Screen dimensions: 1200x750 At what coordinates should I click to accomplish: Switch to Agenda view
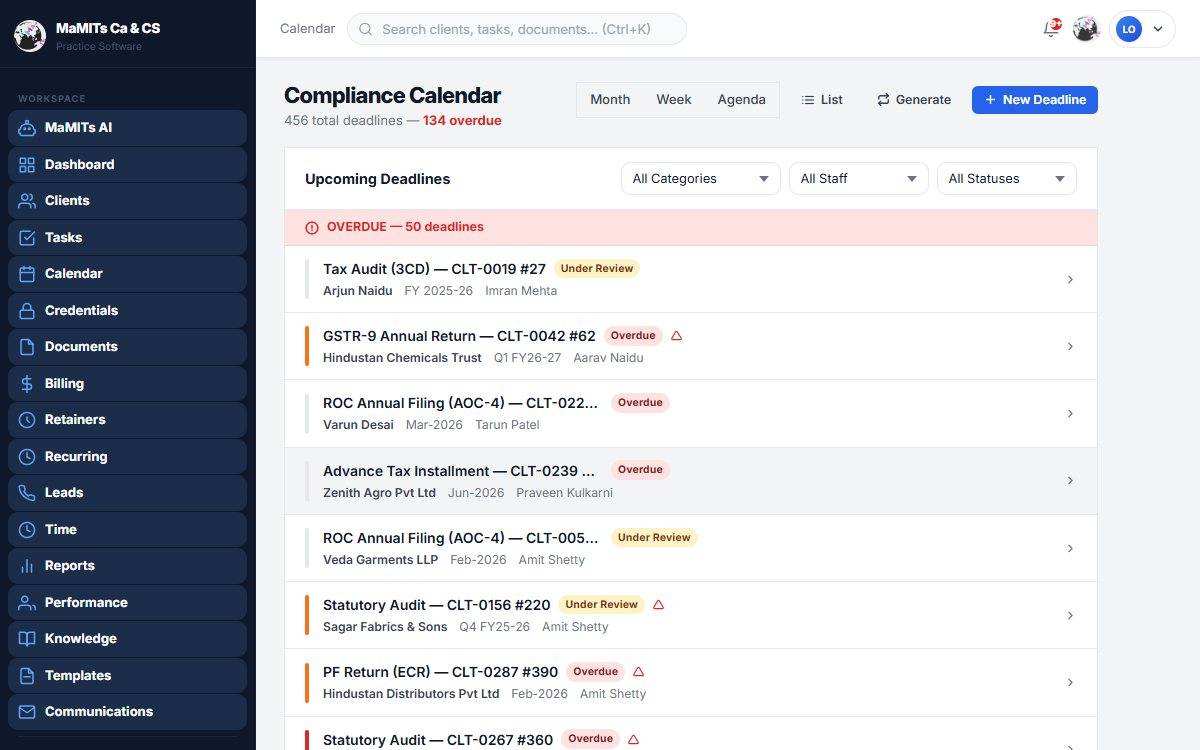click(x=742, y=99)
